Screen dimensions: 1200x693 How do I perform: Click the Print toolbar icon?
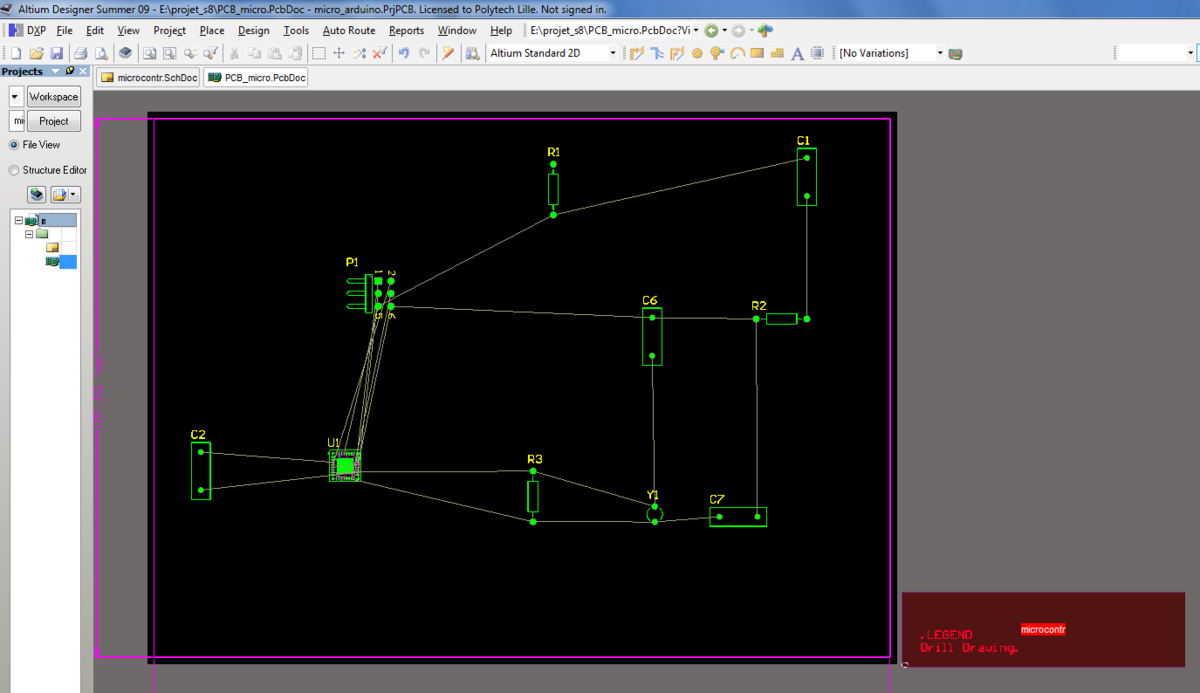80,53
